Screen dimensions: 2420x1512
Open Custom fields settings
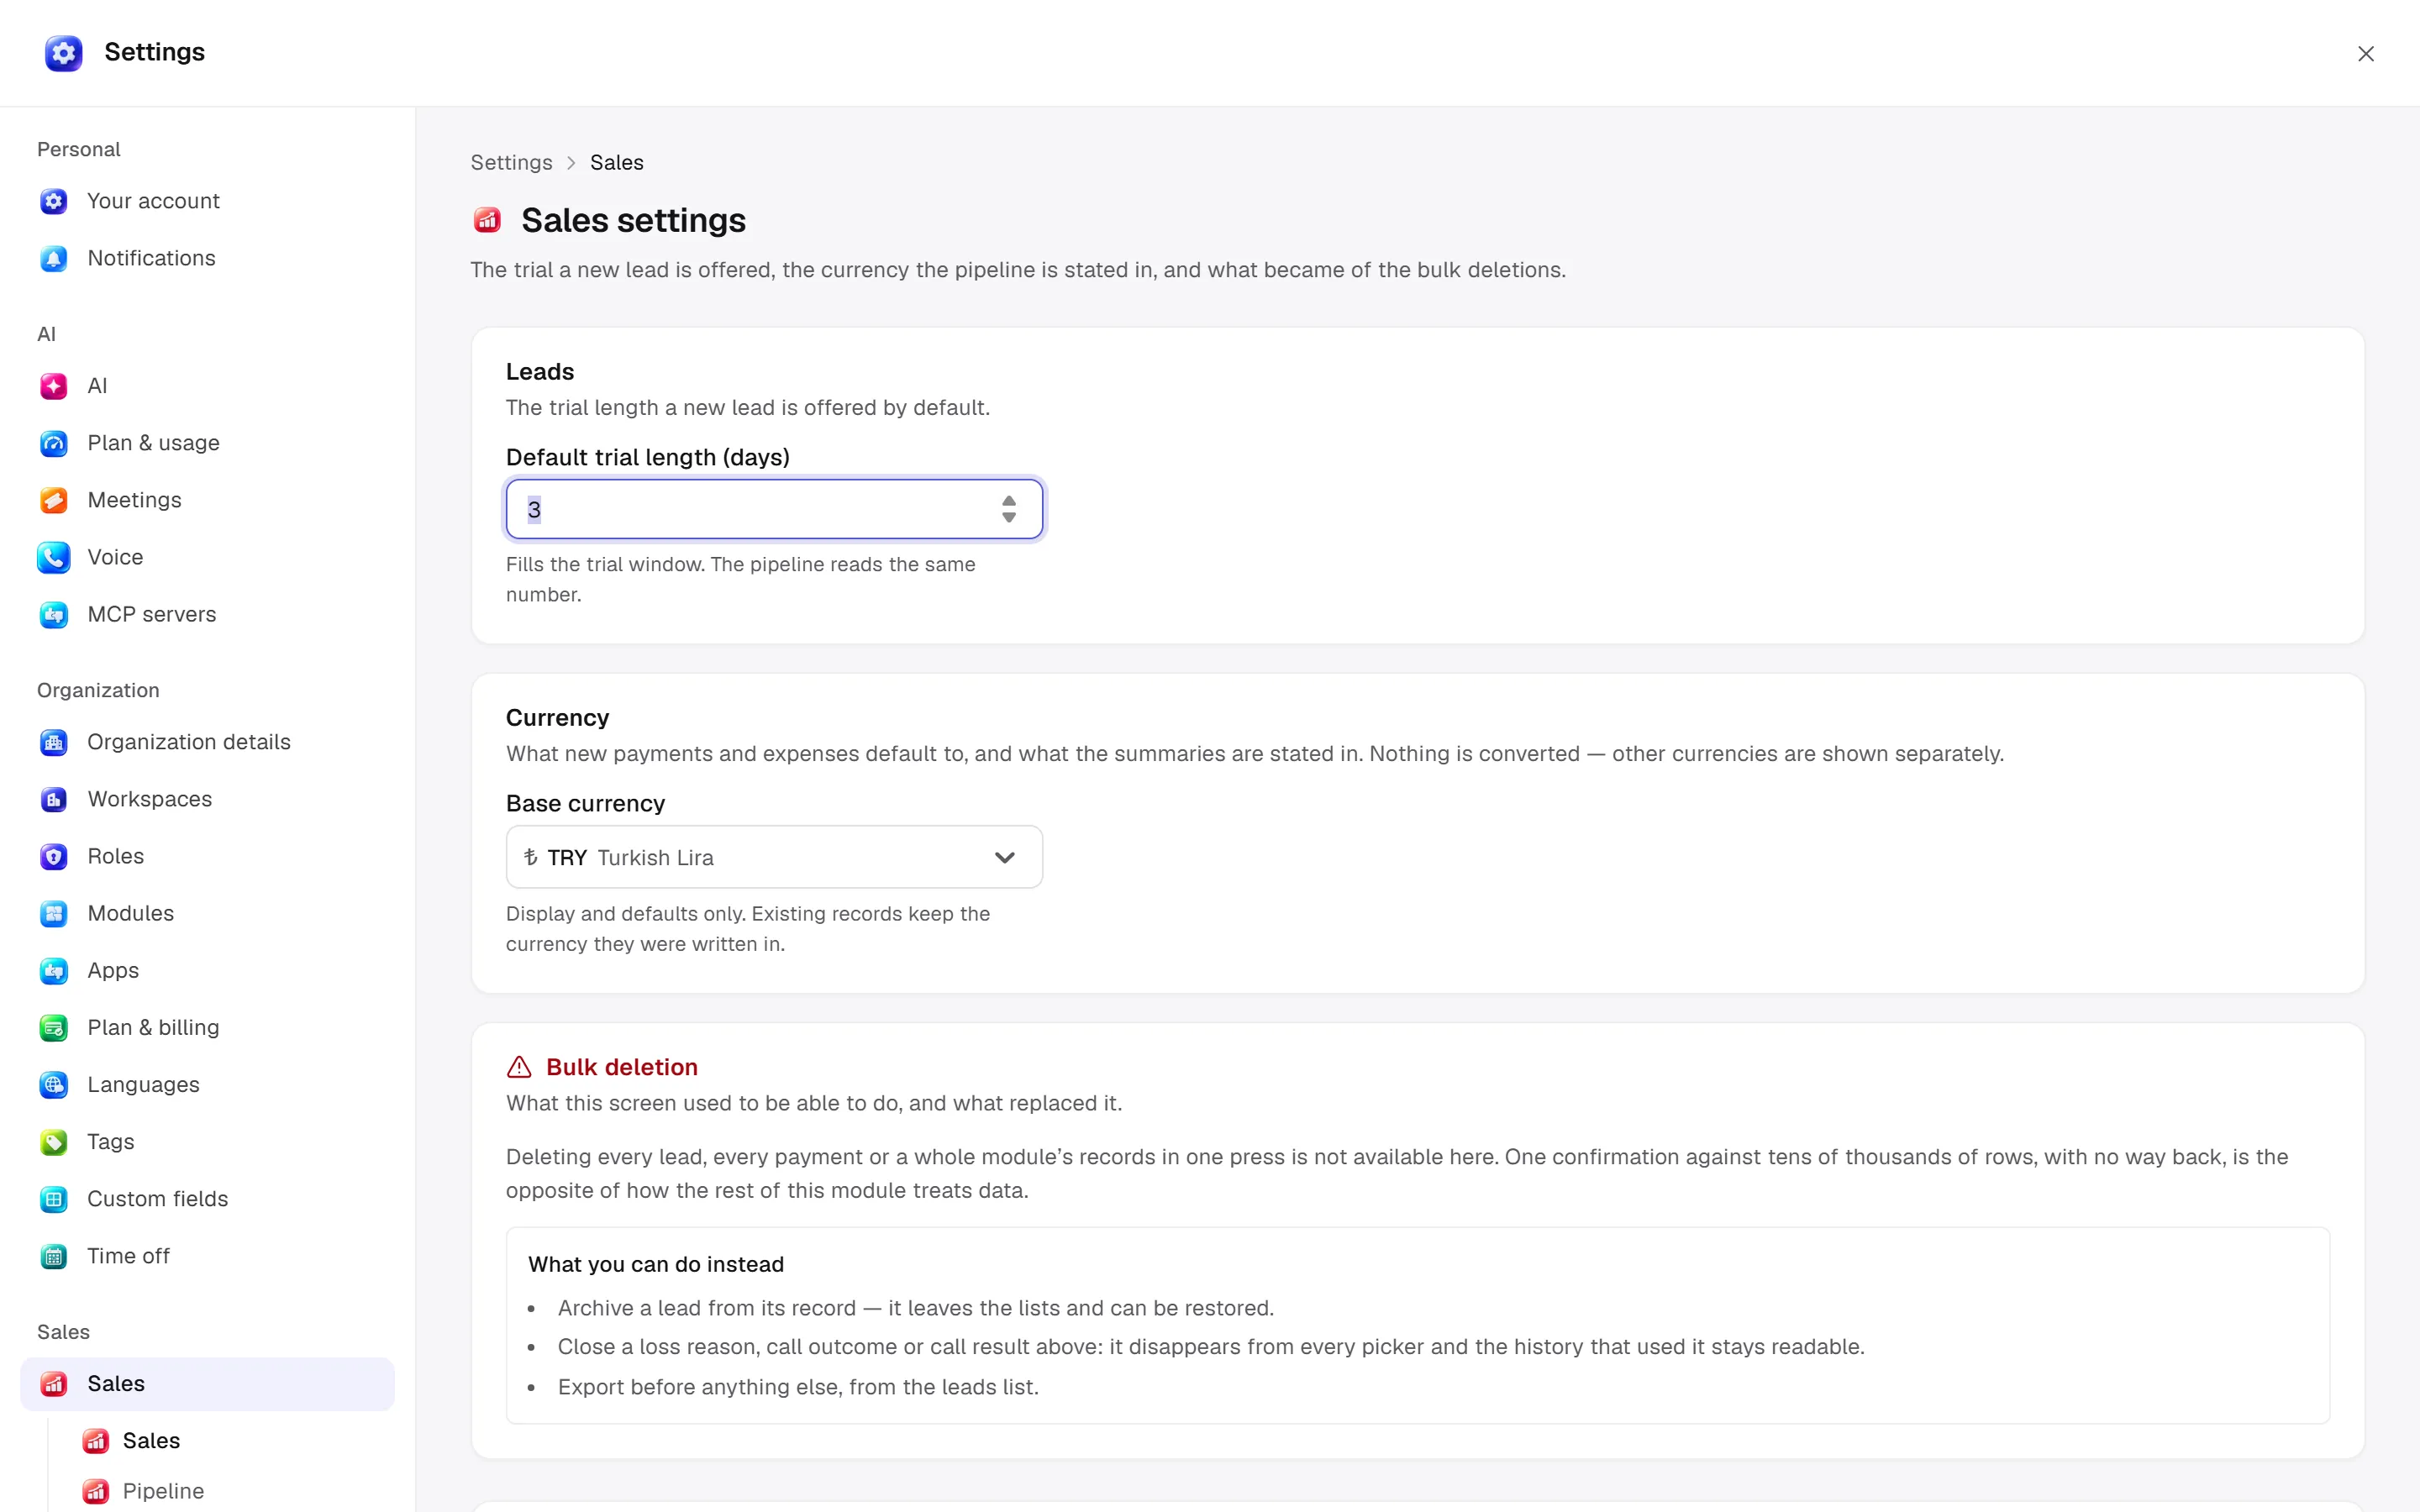pyautogui.click(x=207, y=1198)
